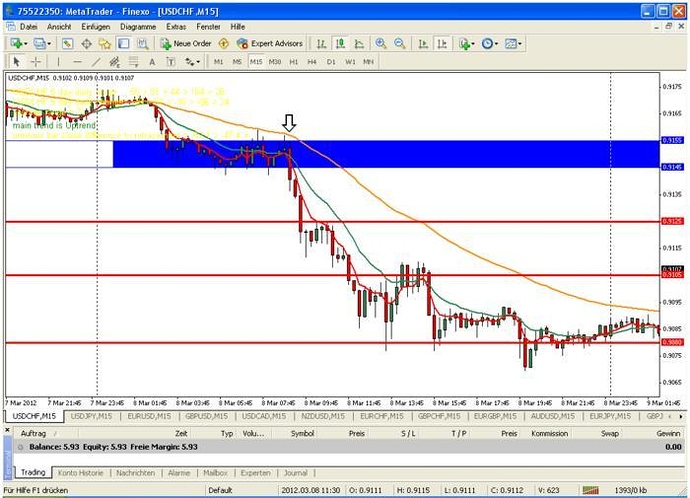This screenshot has width=690, height=498.
Task: Open the Extras menu
Action: (x=176, y=27)
